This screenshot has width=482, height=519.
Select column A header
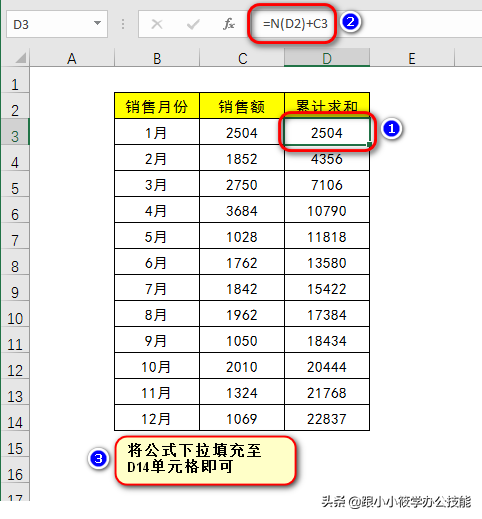point(72,58)
